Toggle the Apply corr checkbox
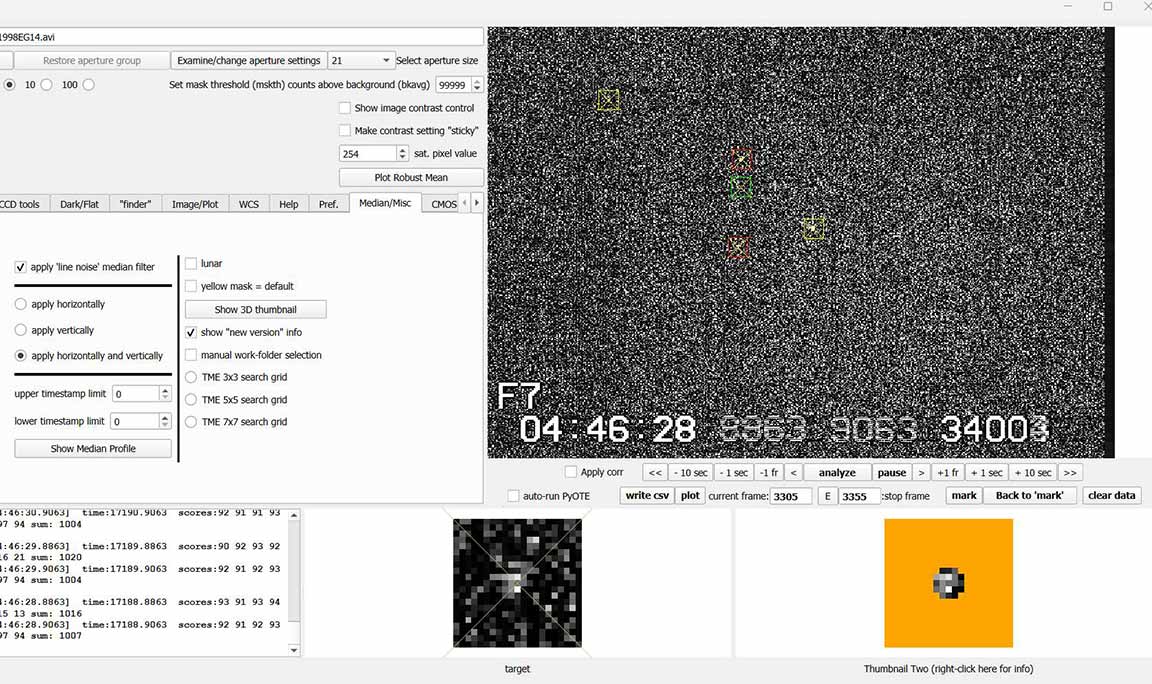1152x684 pixels. pyautogui.click(x=571, y=472)
